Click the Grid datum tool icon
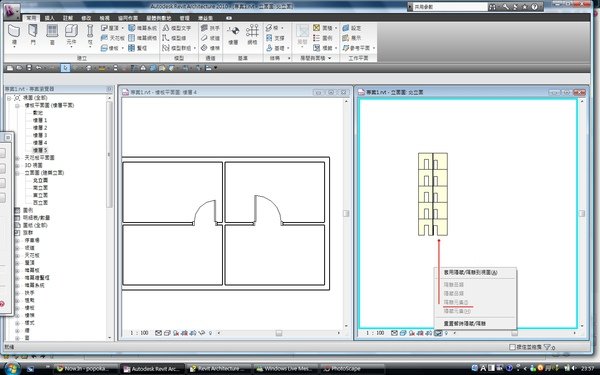The image size is (600, 375). click(x=252, y=35)
